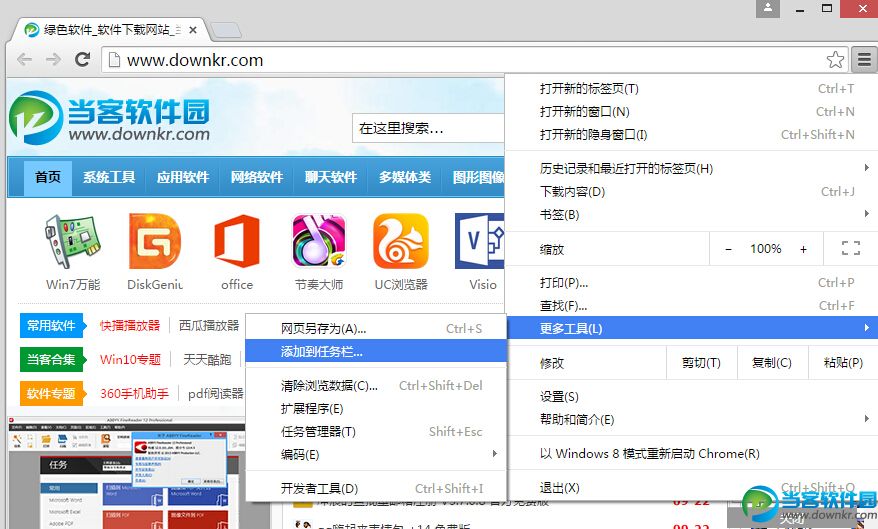This screenshot has height=529, width=878.
Task: Click the 复制(C) button
Action: [x=772, y=363]
